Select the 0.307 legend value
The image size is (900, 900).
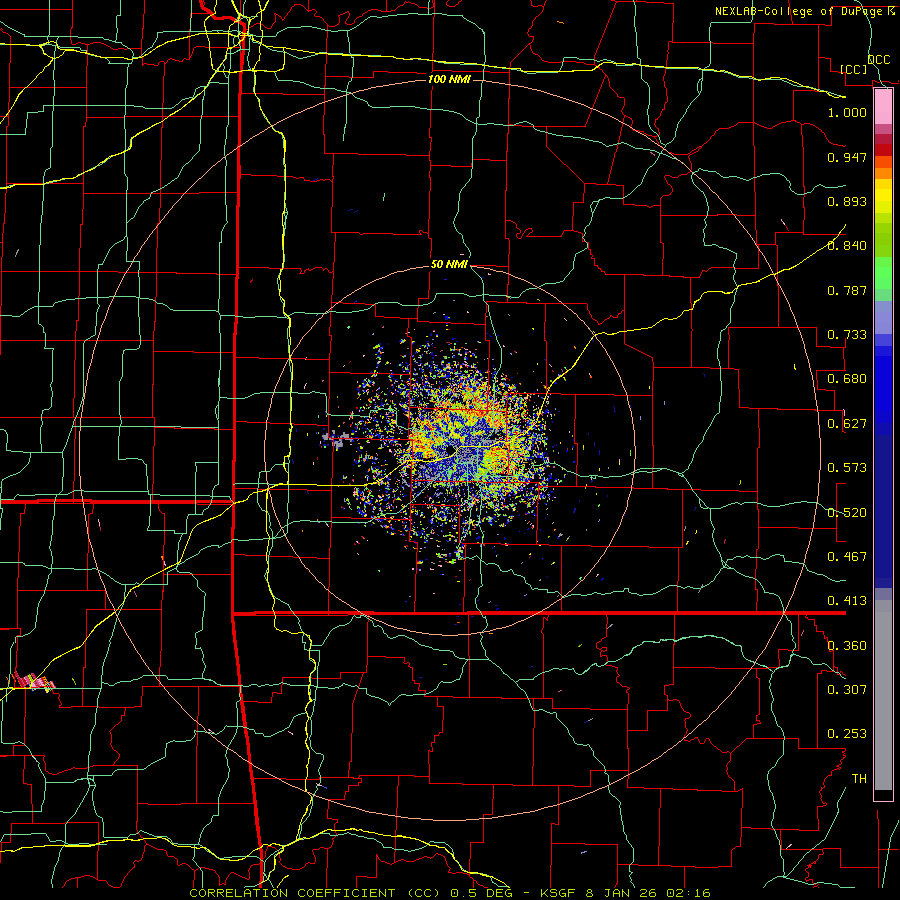tap(847, 690)
